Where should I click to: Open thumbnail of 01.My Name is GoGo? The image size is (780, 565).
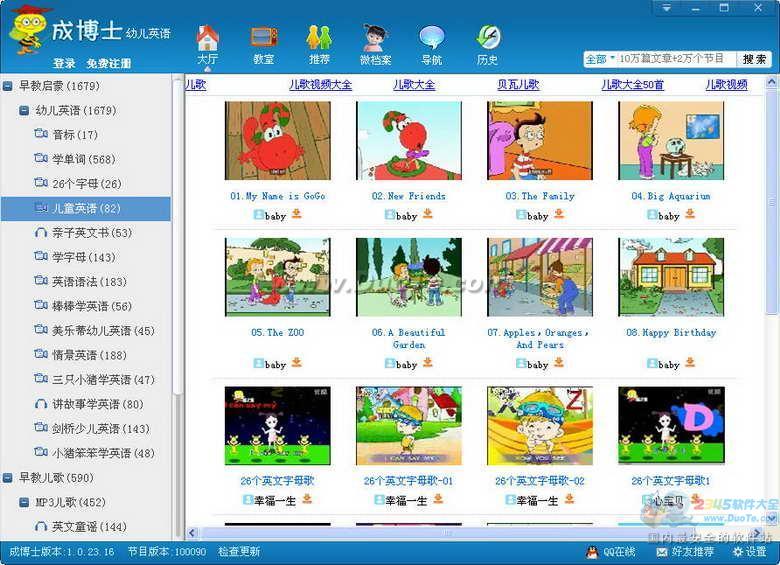[278, 141]
